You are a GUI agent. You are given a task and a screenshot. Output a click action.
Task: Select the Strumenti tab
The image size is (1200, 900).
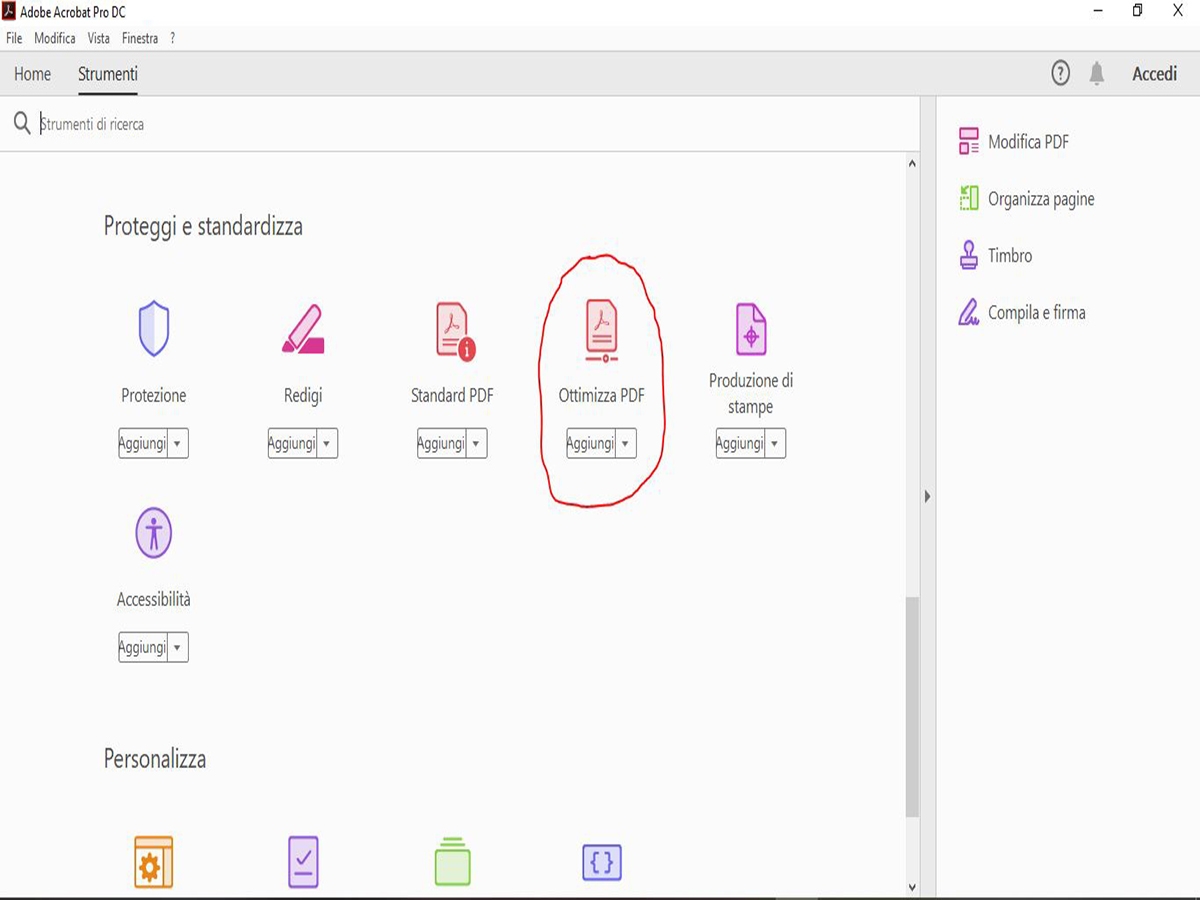pyautogui.click(x=108, y=74)
